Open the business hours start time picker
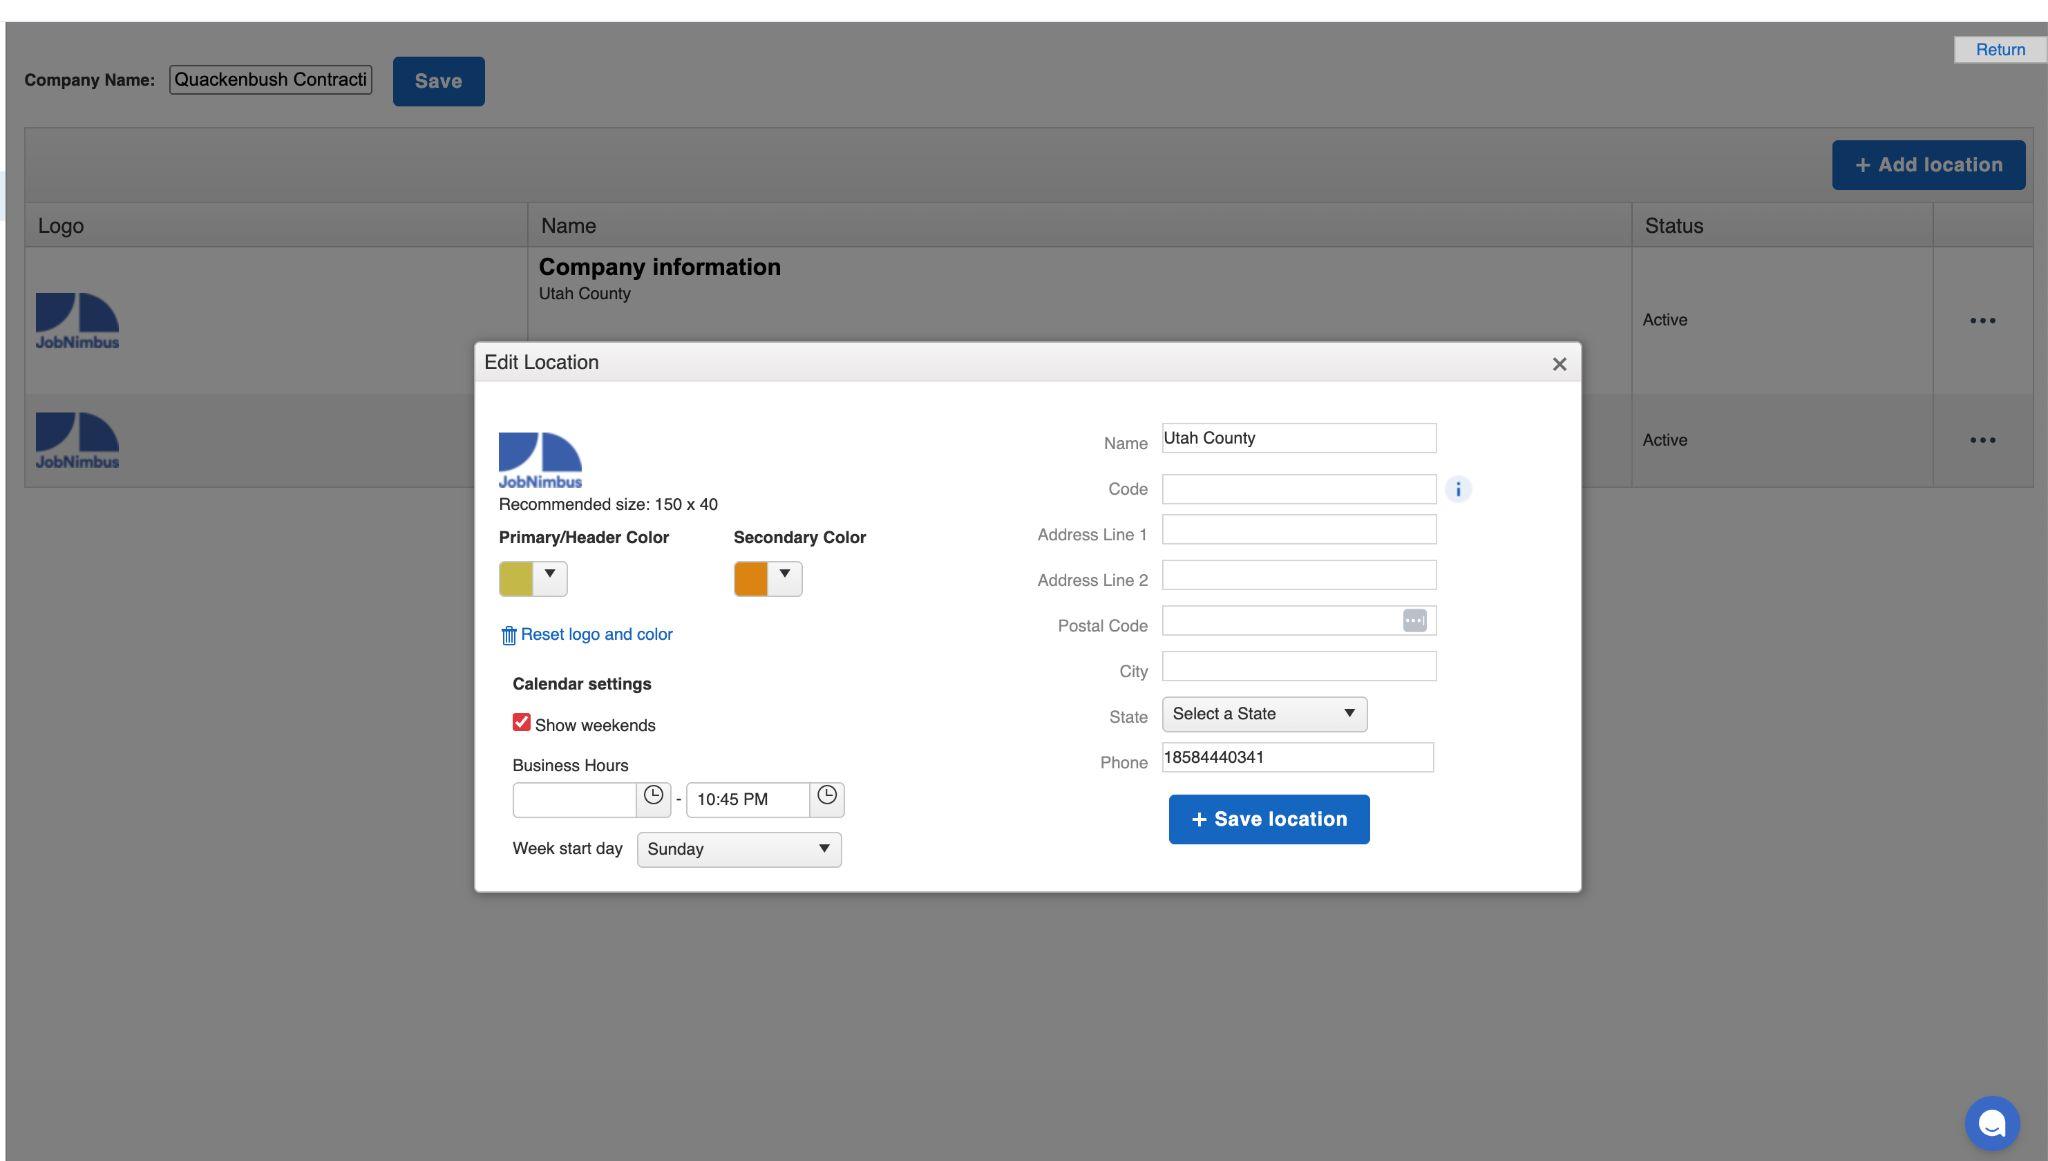 [653, 798]
